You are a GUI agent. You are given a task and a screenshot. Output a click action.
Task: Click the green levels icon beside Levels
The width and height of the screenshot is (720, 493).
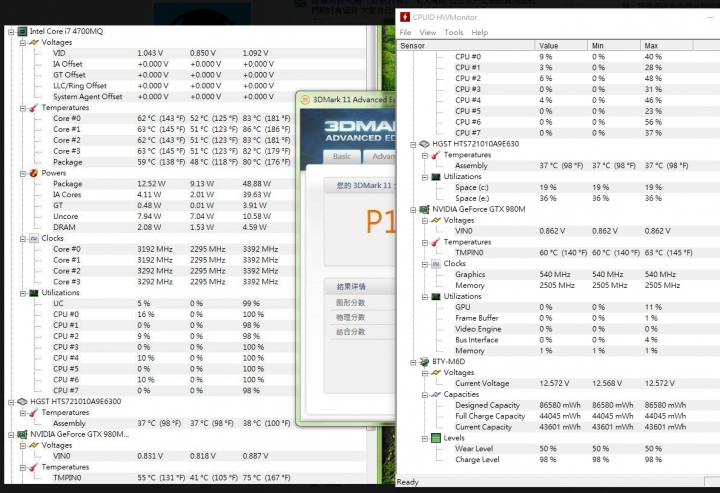436,438
